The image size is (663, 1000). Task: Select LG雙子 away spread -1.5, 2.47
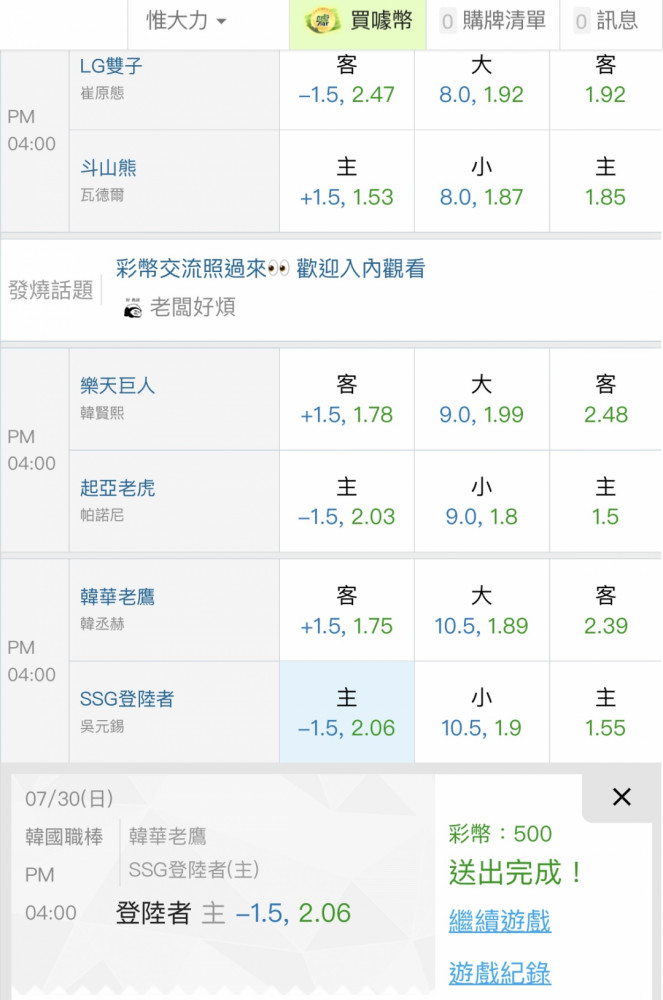347,80
